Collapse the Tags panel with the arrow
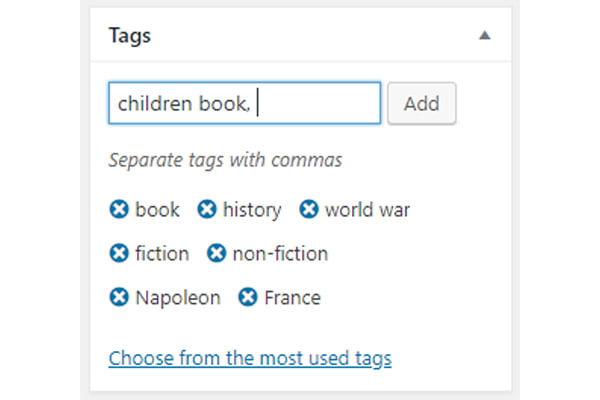The image size is (600, 400). [485, 36]
